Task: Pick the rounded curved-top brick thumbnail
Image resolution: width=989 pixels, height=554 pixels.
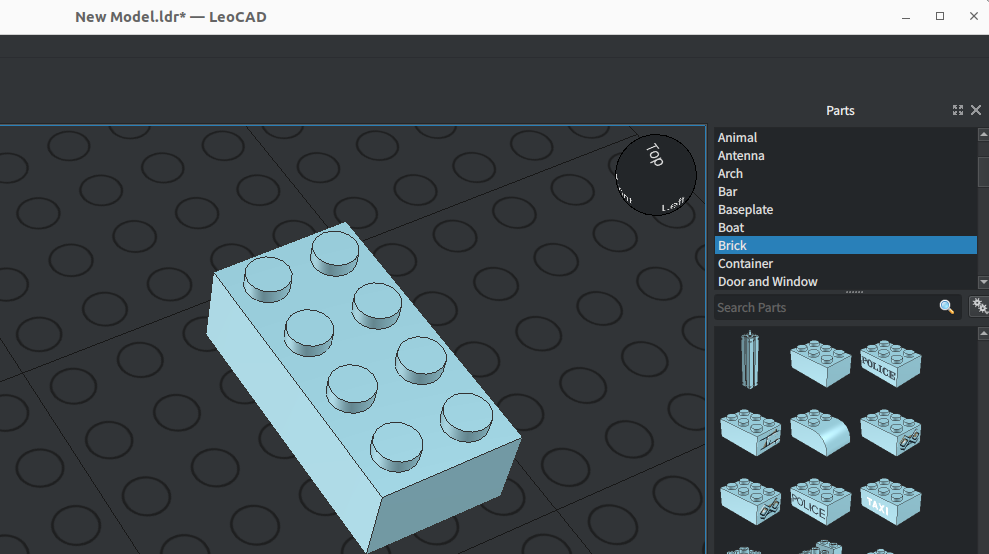Action: pyautogui.click(x=820, y=432)
